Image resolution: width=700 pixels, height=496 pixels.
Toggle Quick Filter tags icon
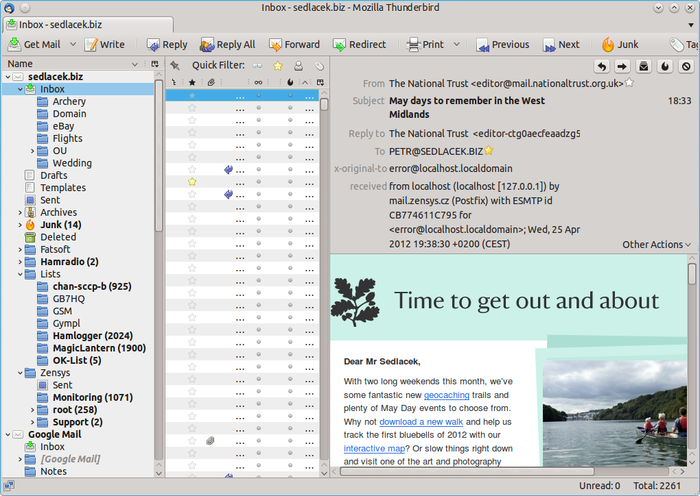[x=319, y=66]
